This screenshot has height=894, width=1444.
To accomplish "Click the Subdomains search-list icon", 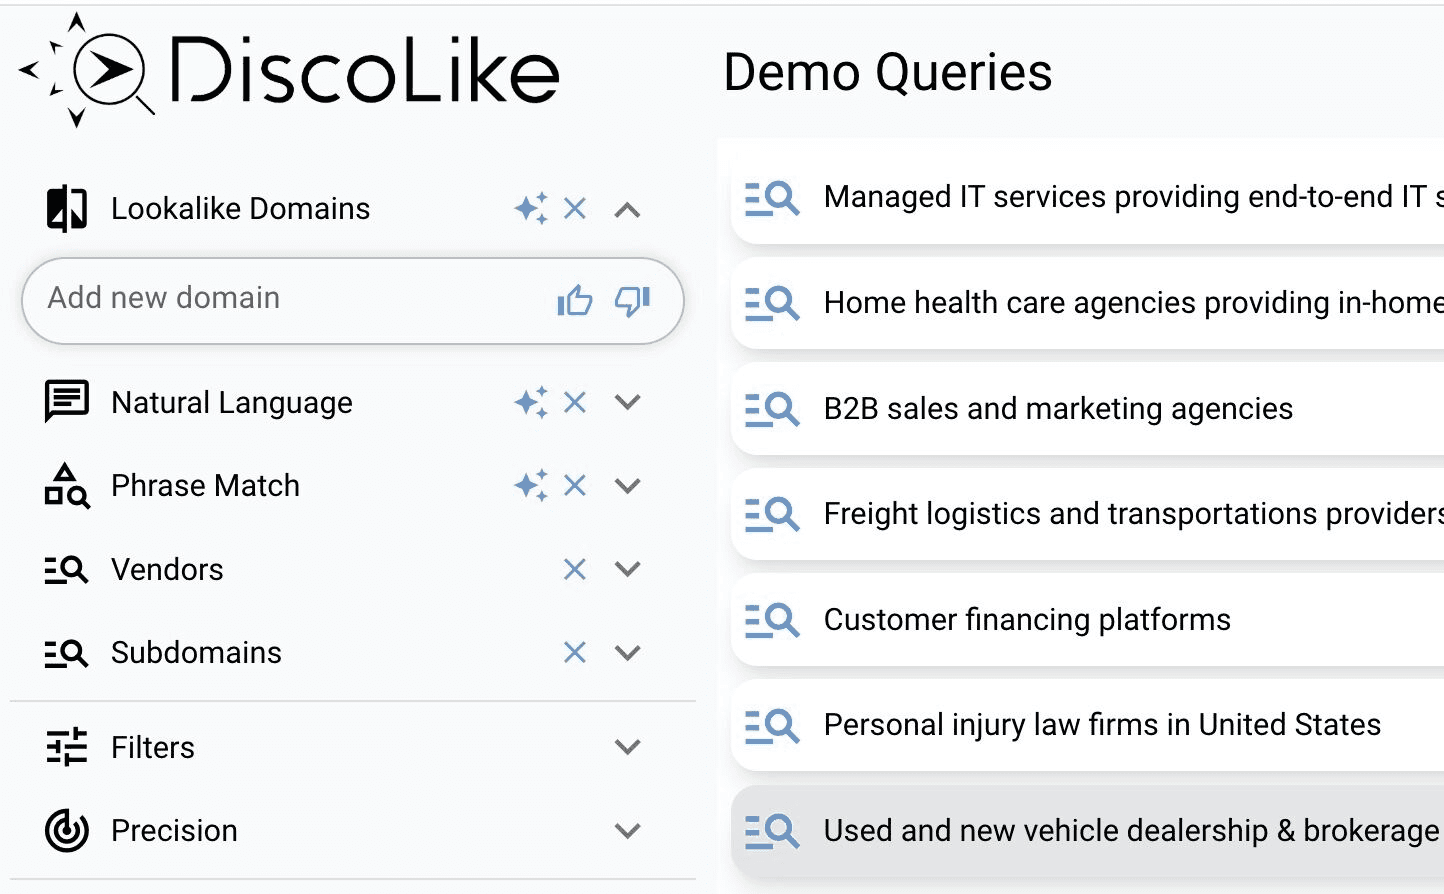I will pyautogui.click(x=65, y=652).
